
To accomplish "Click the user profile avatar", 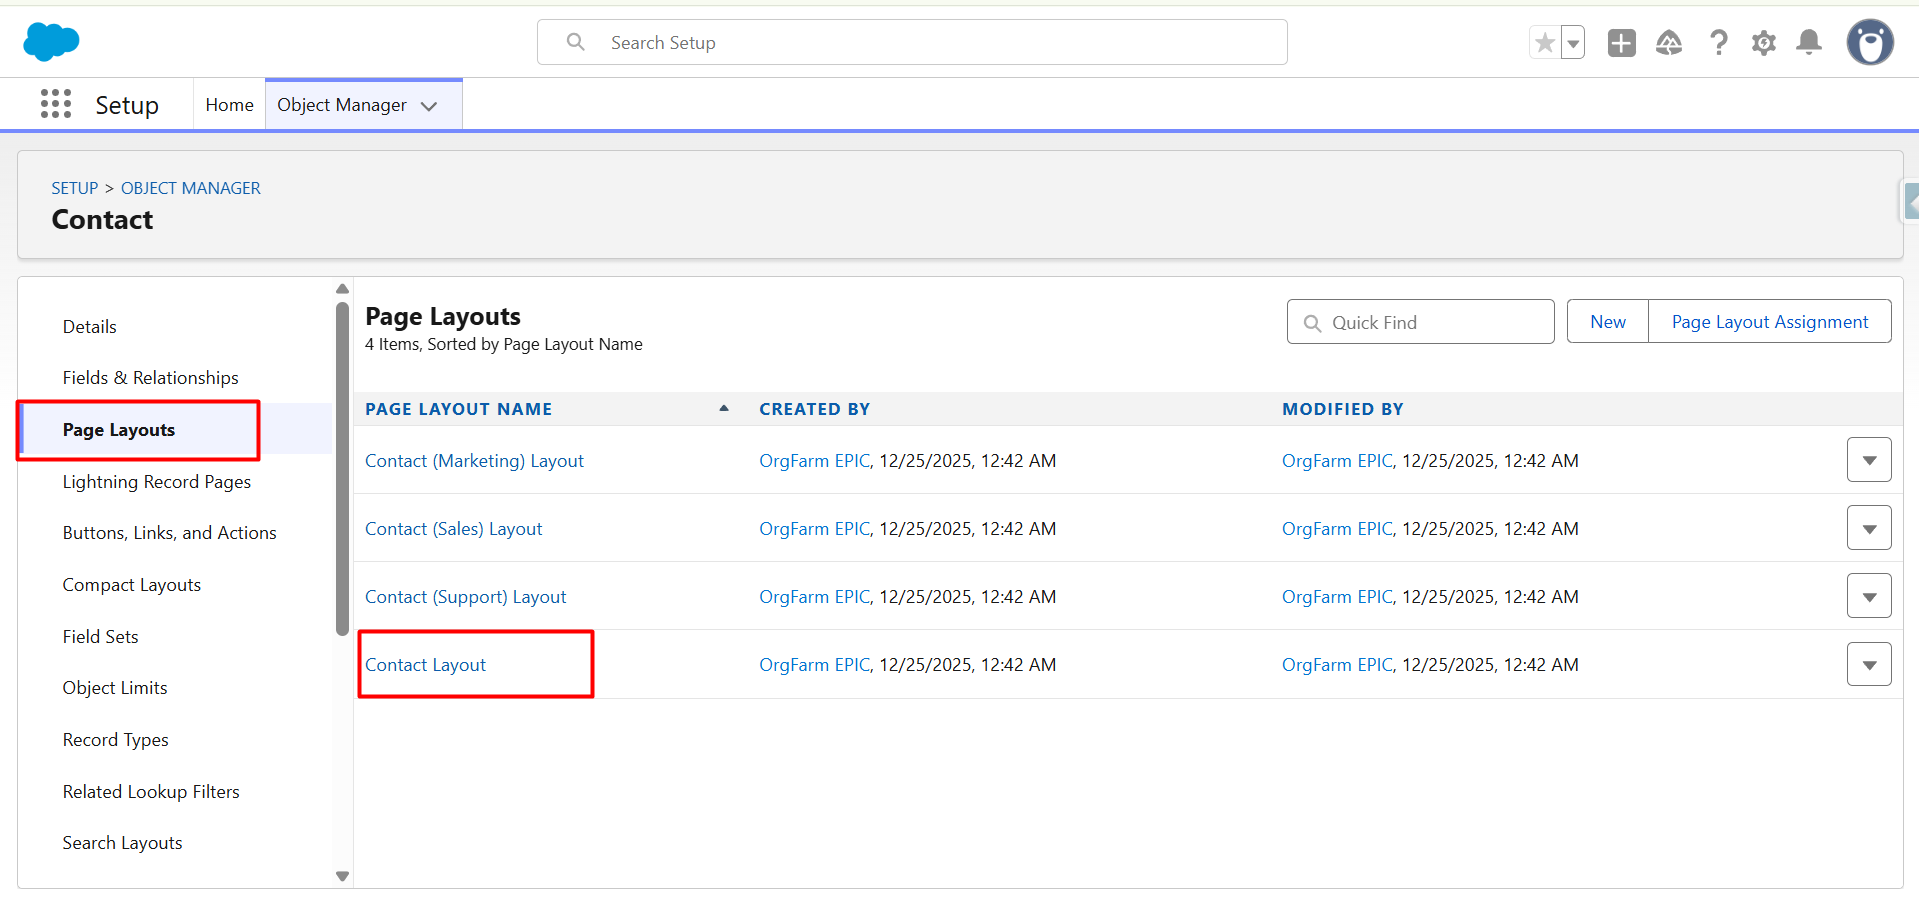I will (x=1869, y=43).
